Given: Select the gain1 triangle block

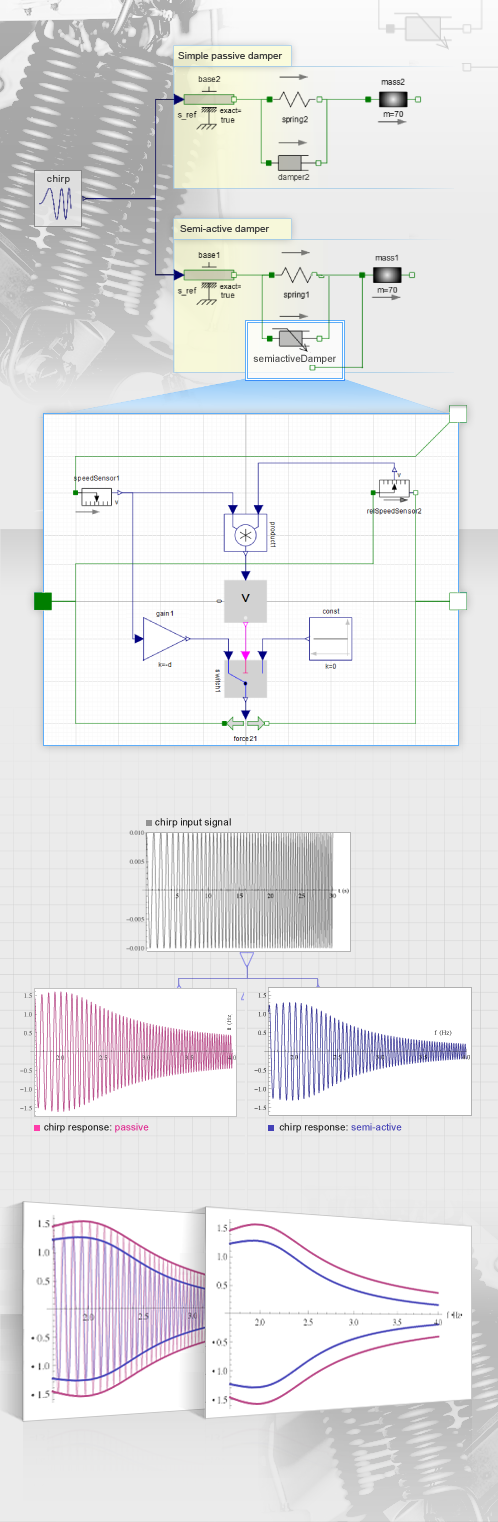Looking at the screenshot, I should click(166, 638).
